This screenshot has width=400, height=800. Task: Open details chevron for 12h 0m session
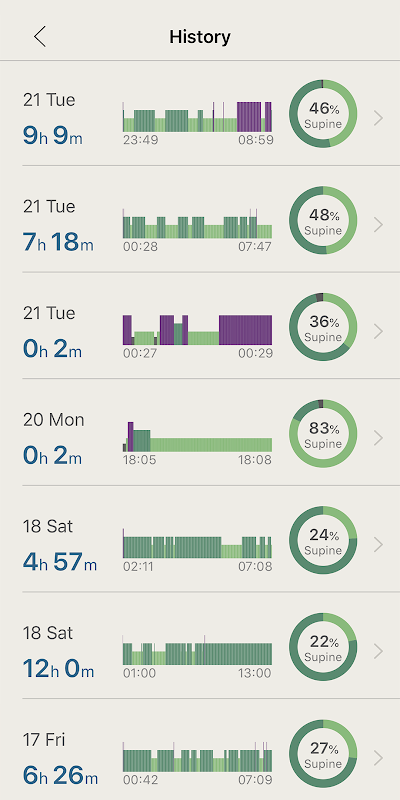point(378,651)
